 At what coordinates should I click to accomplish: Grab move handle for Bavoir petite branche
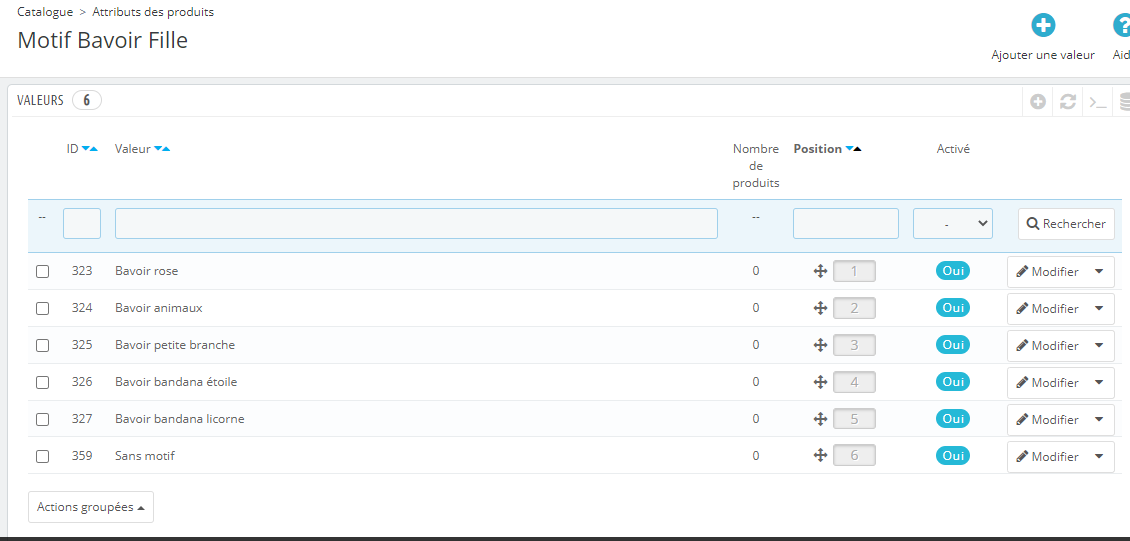(x=819, y=345)
